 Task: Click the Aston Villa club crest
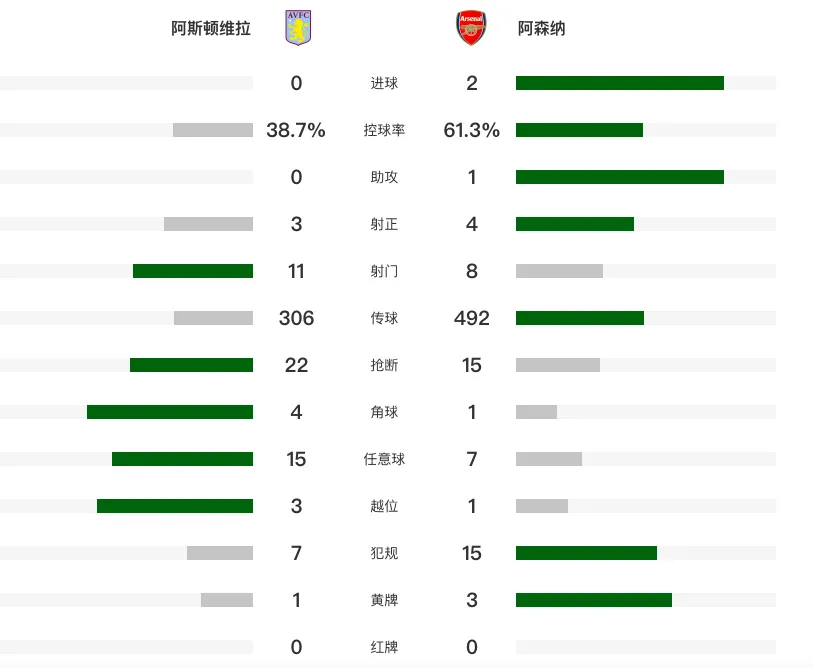pyautogui.click(x=298, y=28)
